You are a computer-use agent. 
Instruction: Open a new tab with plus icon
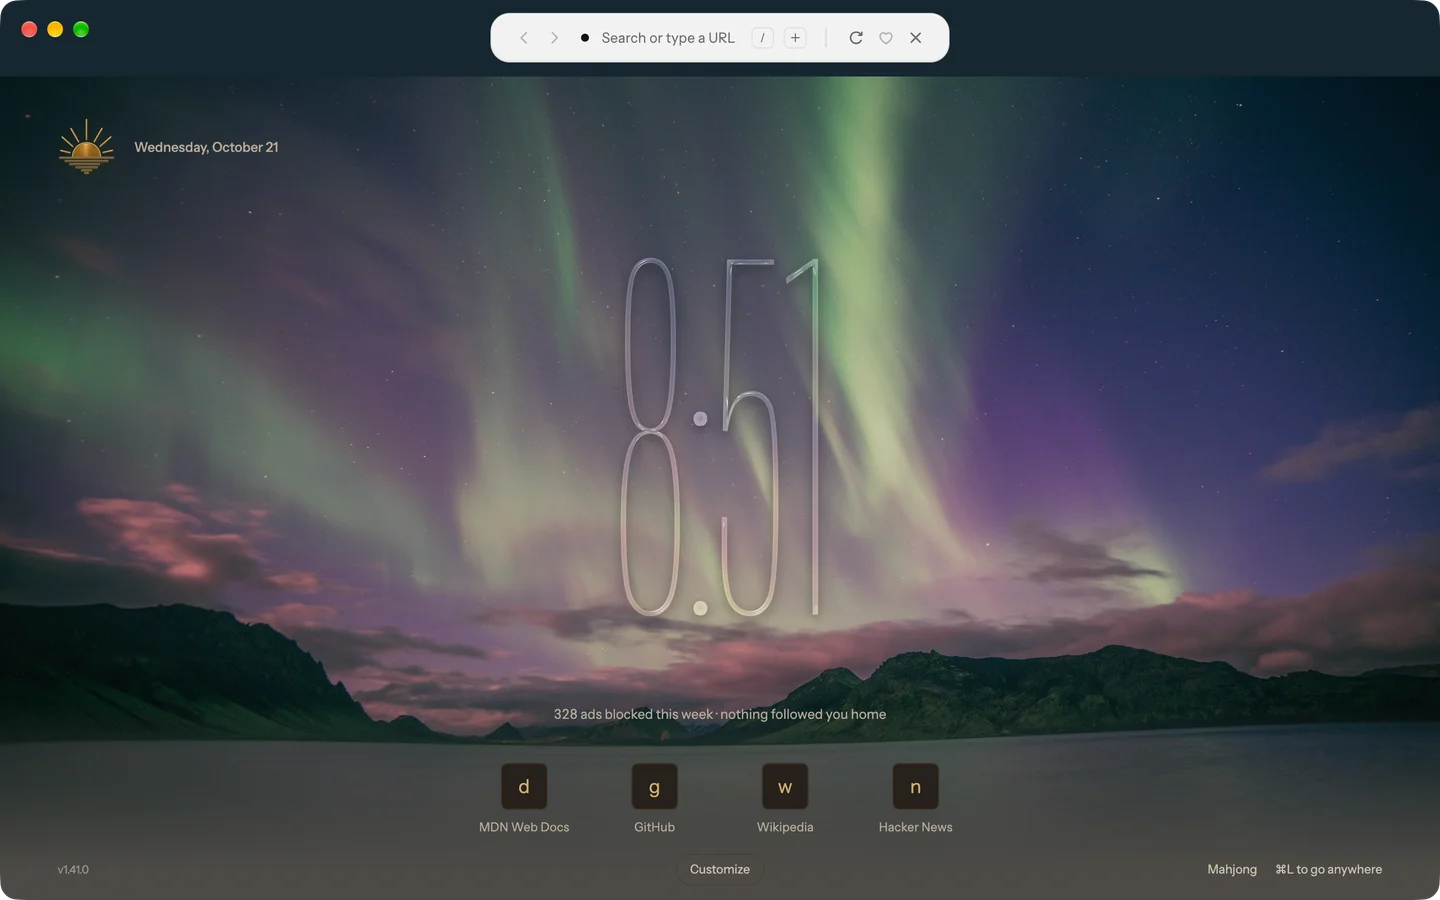click(795, 38)
